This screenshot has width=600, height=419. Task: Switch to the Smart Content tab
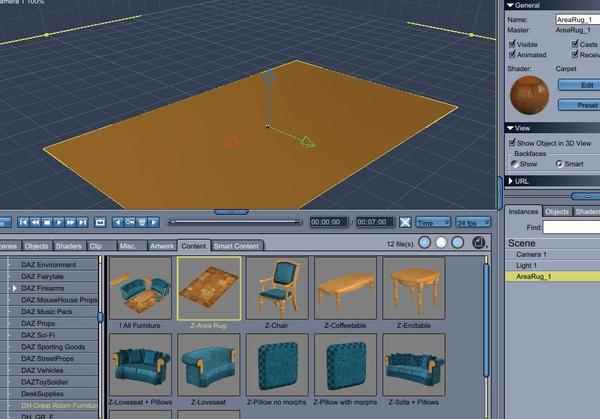[x=236, y=246]
